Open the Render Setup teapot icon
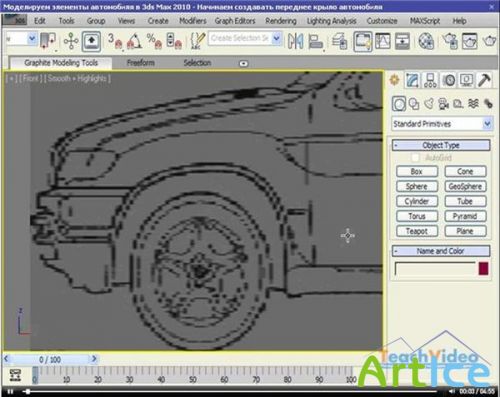500x397 pixels. click(x=450, y=41)
